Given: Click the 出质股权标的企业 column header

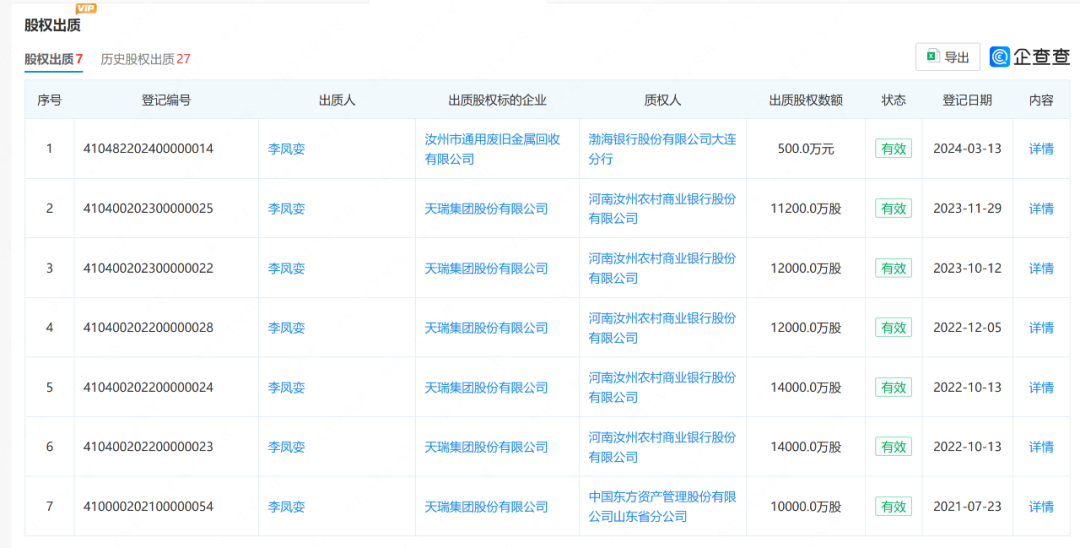Looking at the screenshot, I should coord(497,101).
